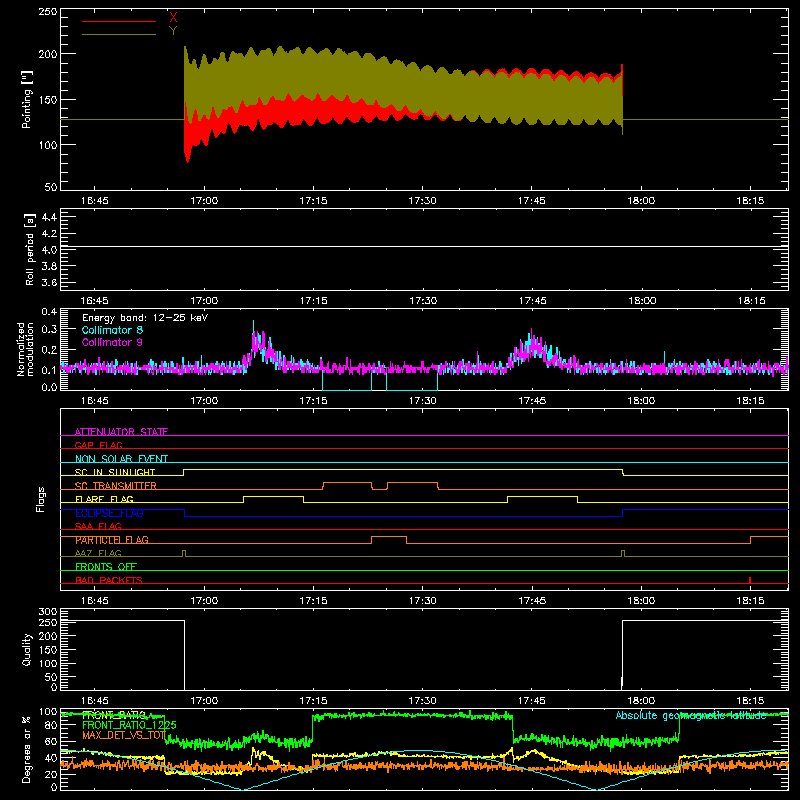Click the 18:15 label under Quality plot
The image size is (800, 800).
click(751, 701)
